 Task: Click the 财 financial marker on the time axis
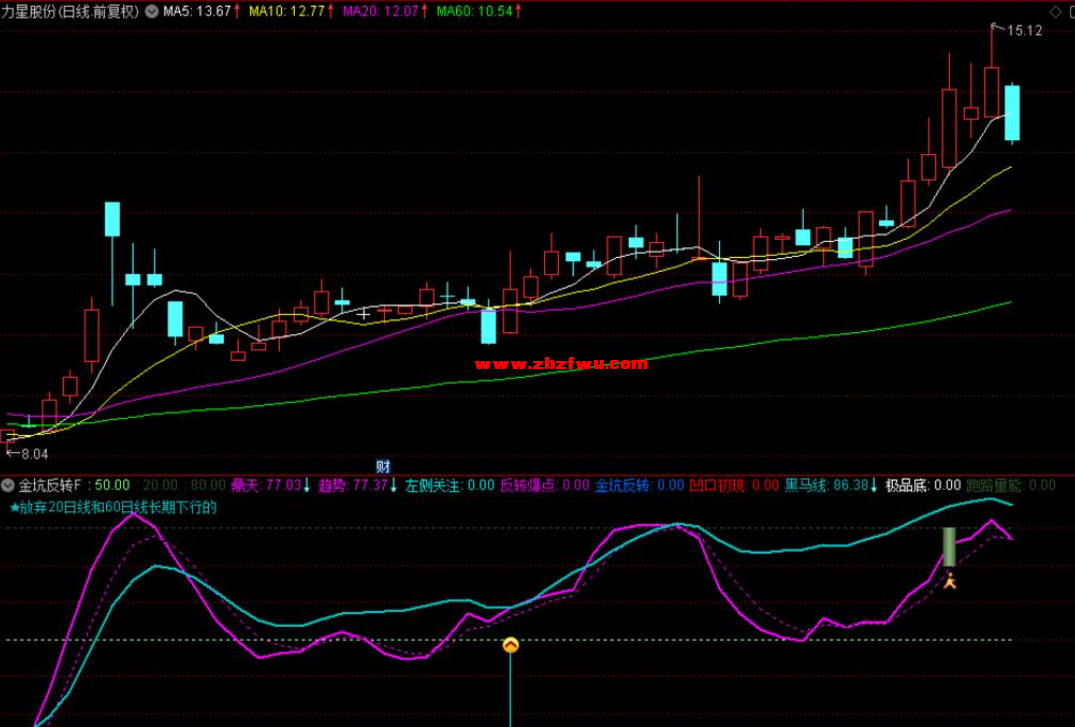pyautogui.click(x=383, y=467)
